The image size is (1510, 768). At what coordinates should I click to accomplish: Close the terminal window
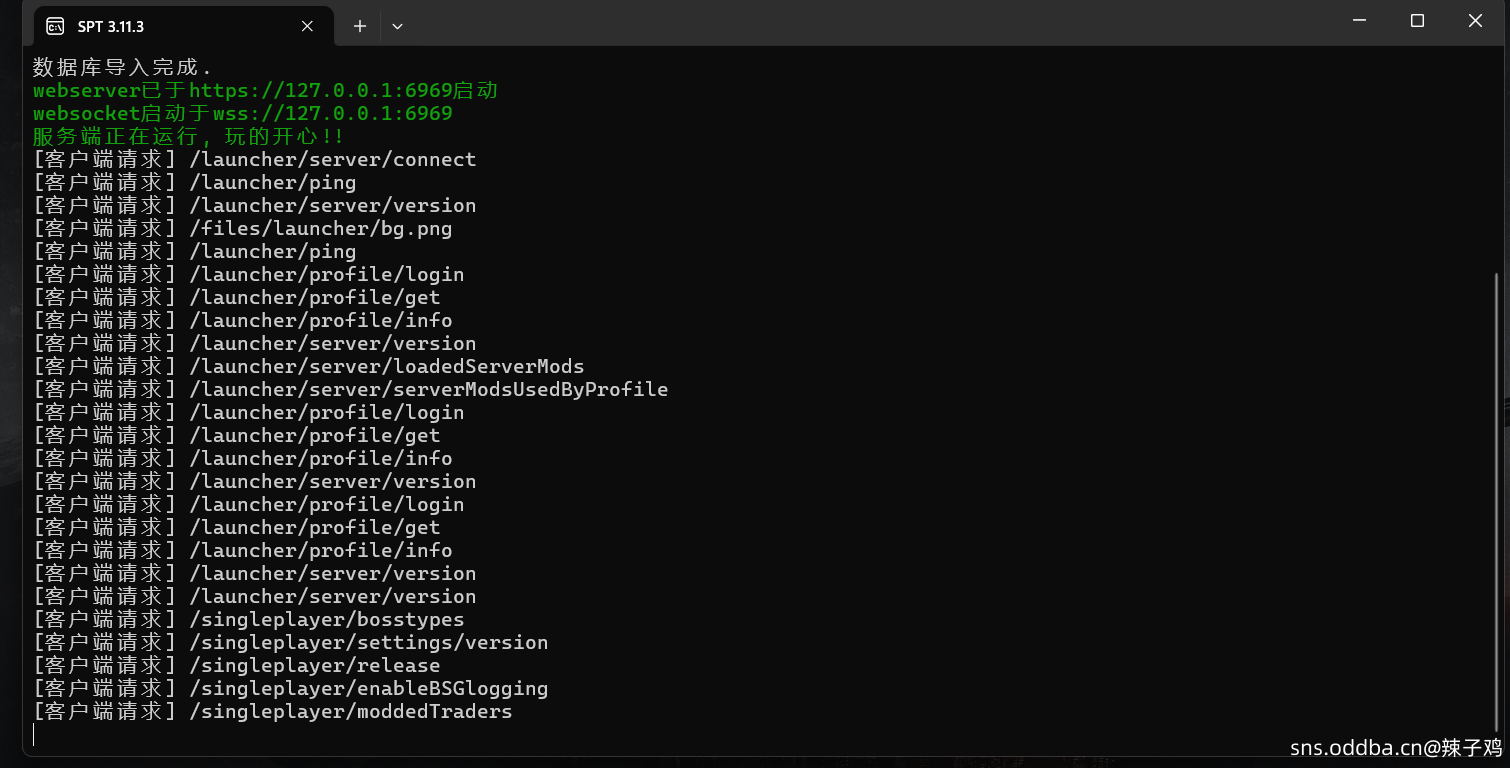1475,20
